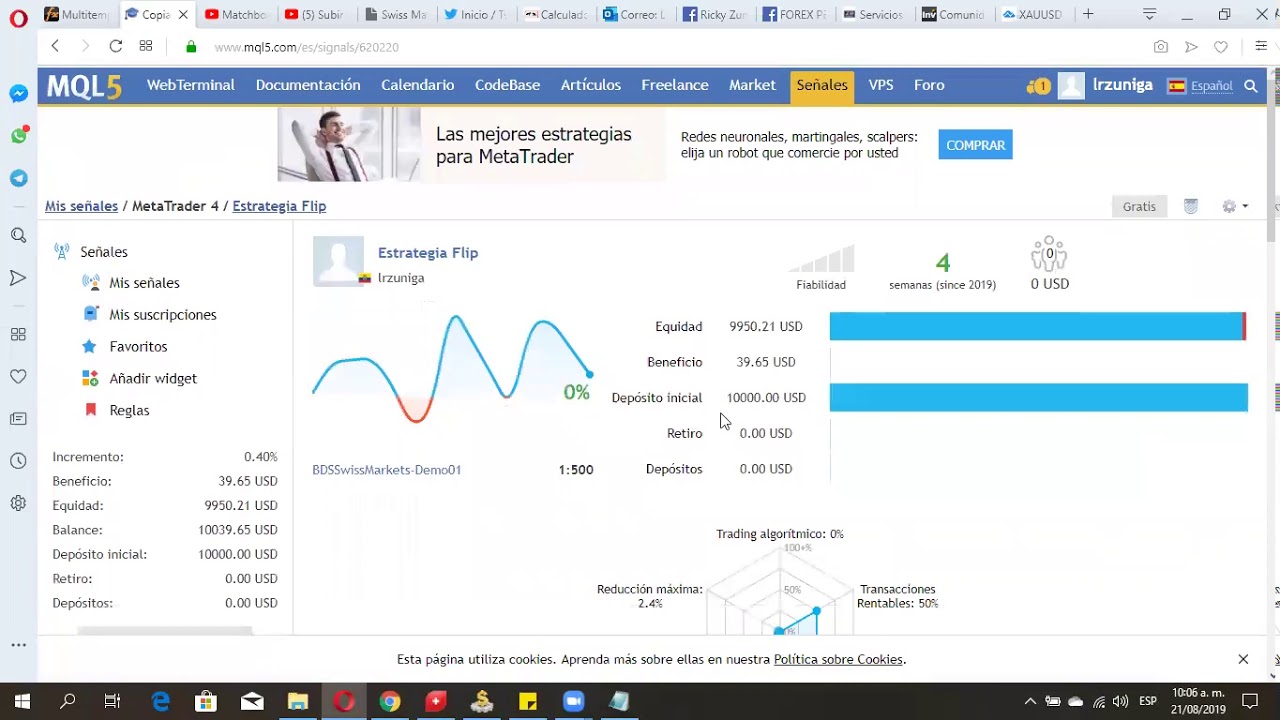Dismiss the cookies notice
The image size is (1280, 720).
coord(1243,659)
